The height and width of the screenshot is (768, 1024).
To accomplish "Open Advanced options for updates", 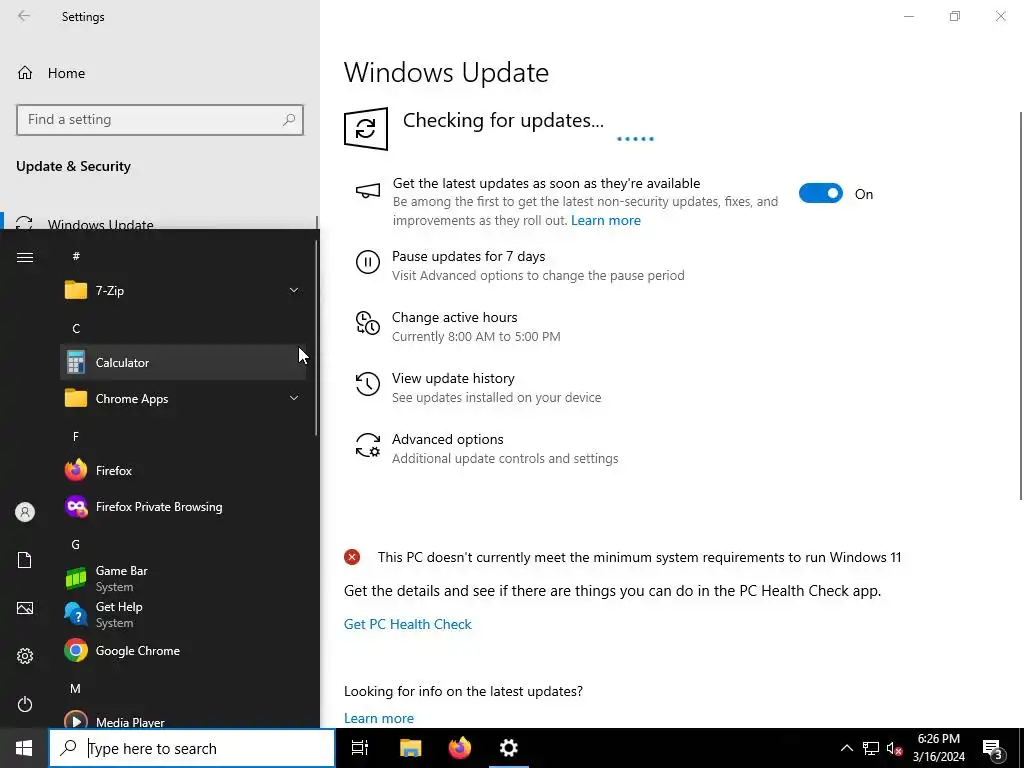I will coord(447,440).
